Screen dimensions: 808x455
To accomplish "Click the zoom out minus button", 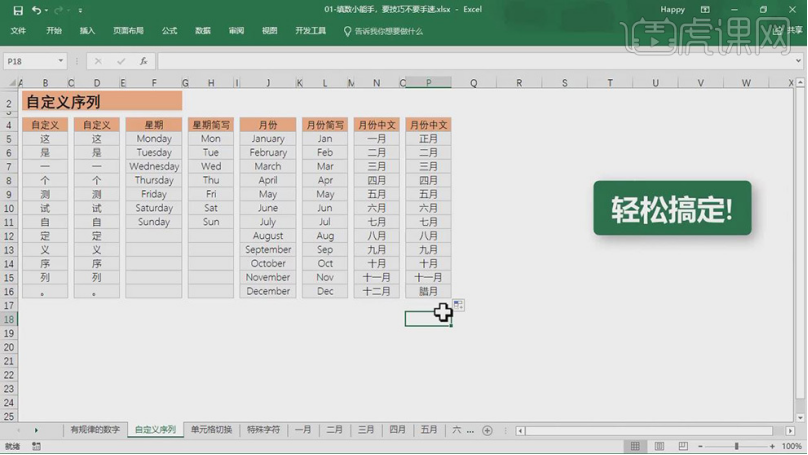I will click(700, 446).
